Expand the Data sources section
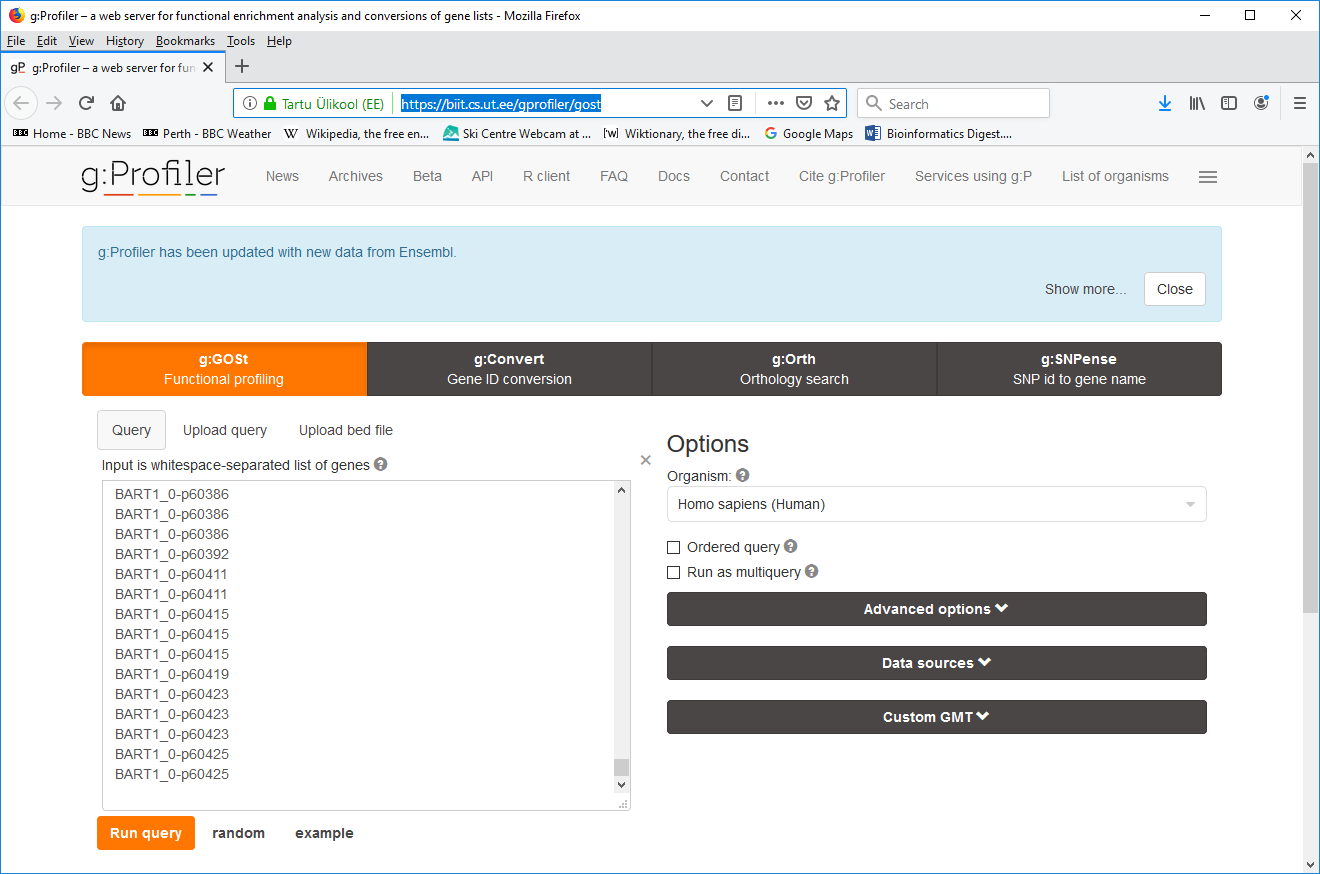 [x=936, y=663]
